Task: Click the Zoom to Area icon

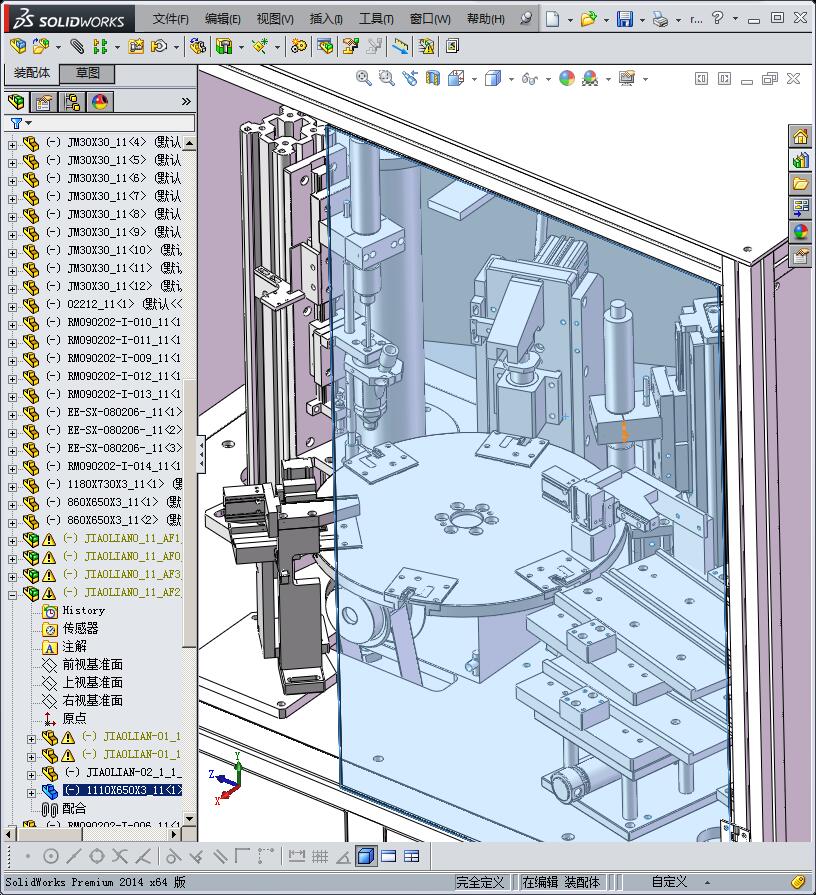Action: [x=386, y=78]
